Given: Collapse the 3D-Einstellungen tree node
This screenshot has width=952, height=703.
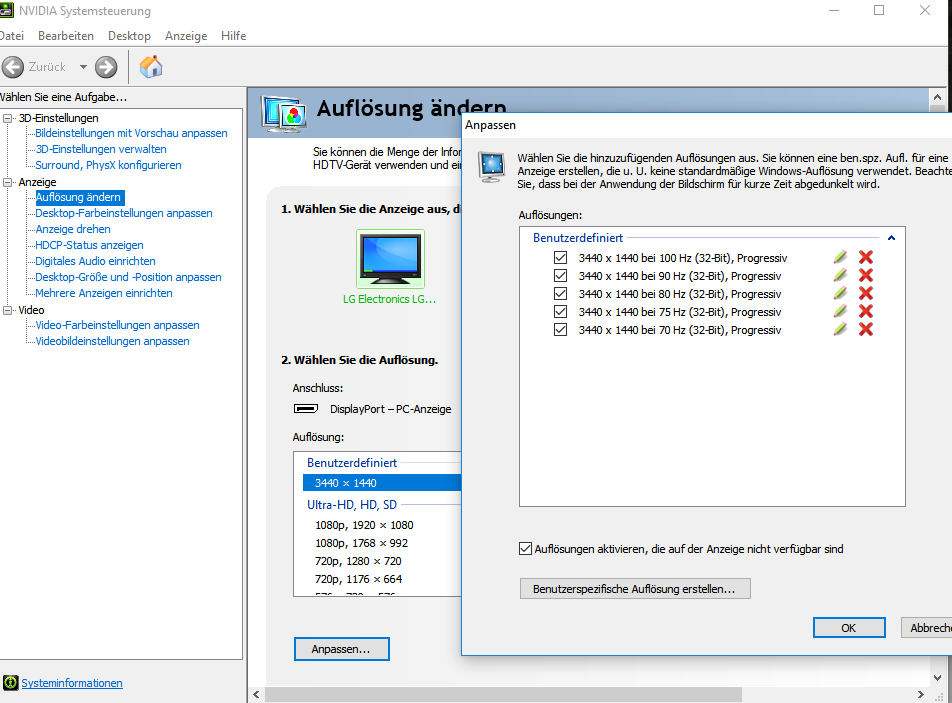Looking at the screenshot, I should tap(7, 118).
